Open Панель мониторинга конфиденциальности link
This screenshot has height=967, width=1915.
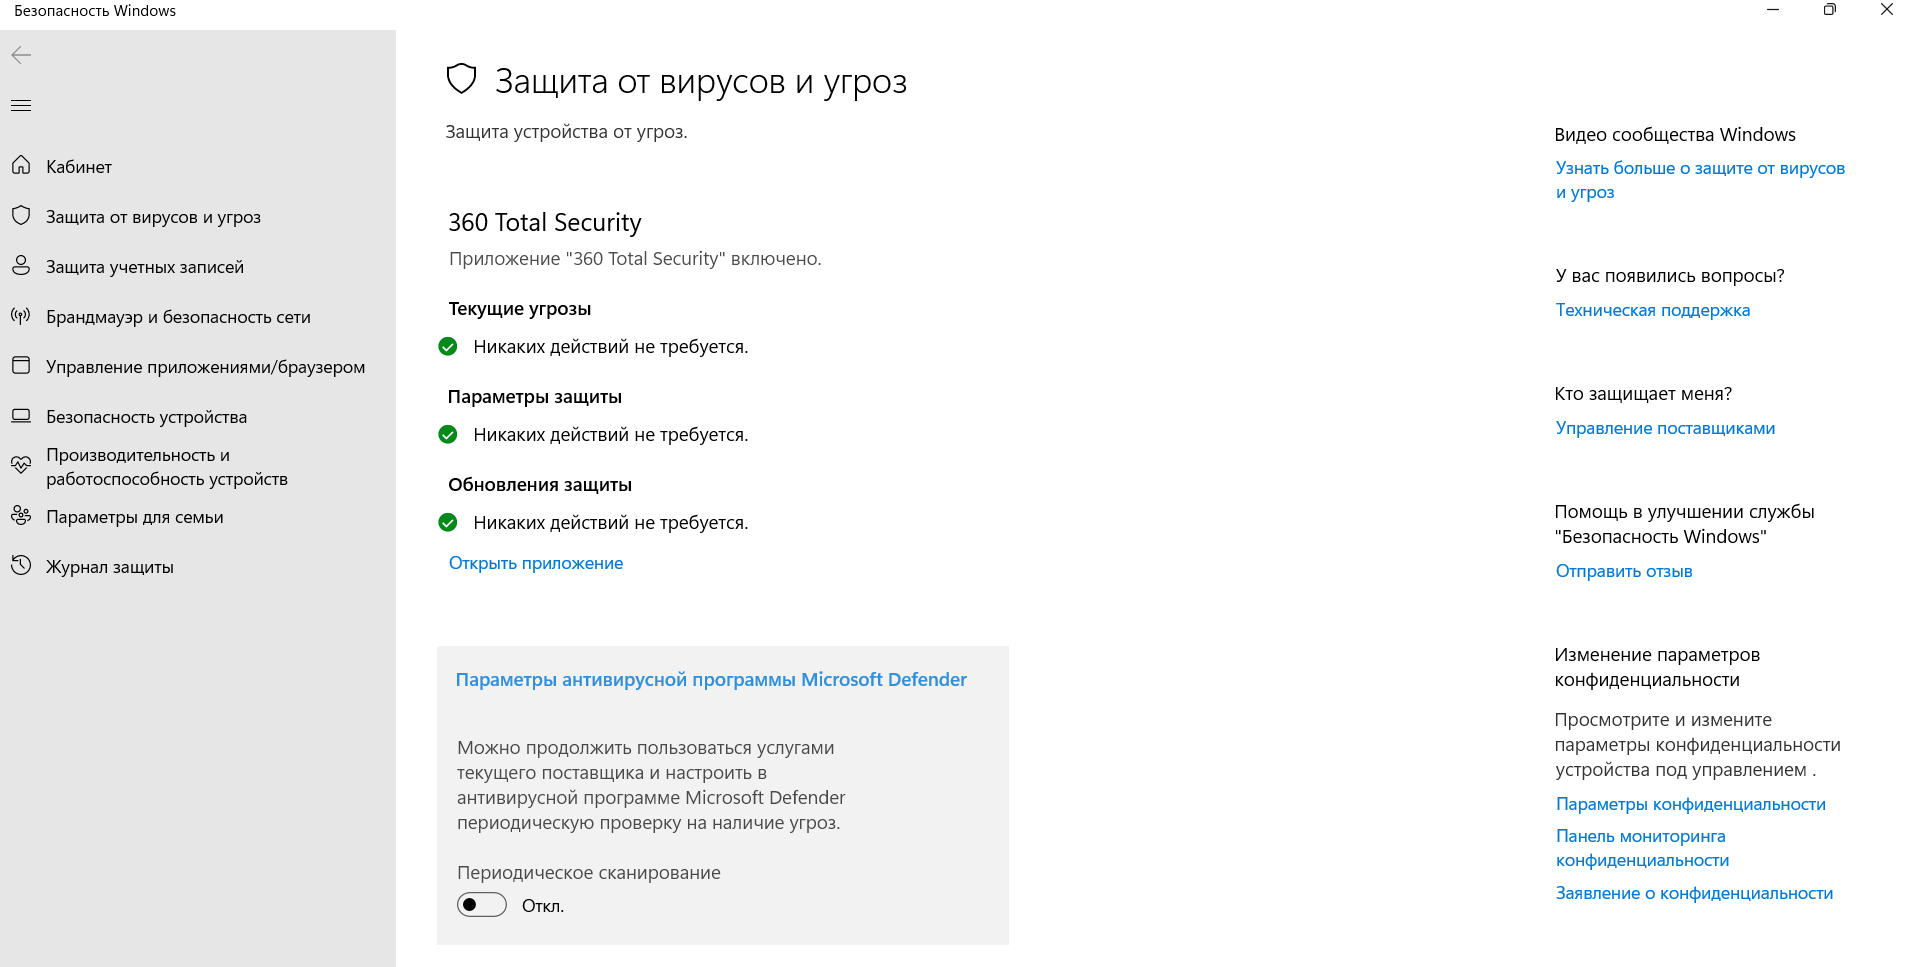tap(1642, 848)
